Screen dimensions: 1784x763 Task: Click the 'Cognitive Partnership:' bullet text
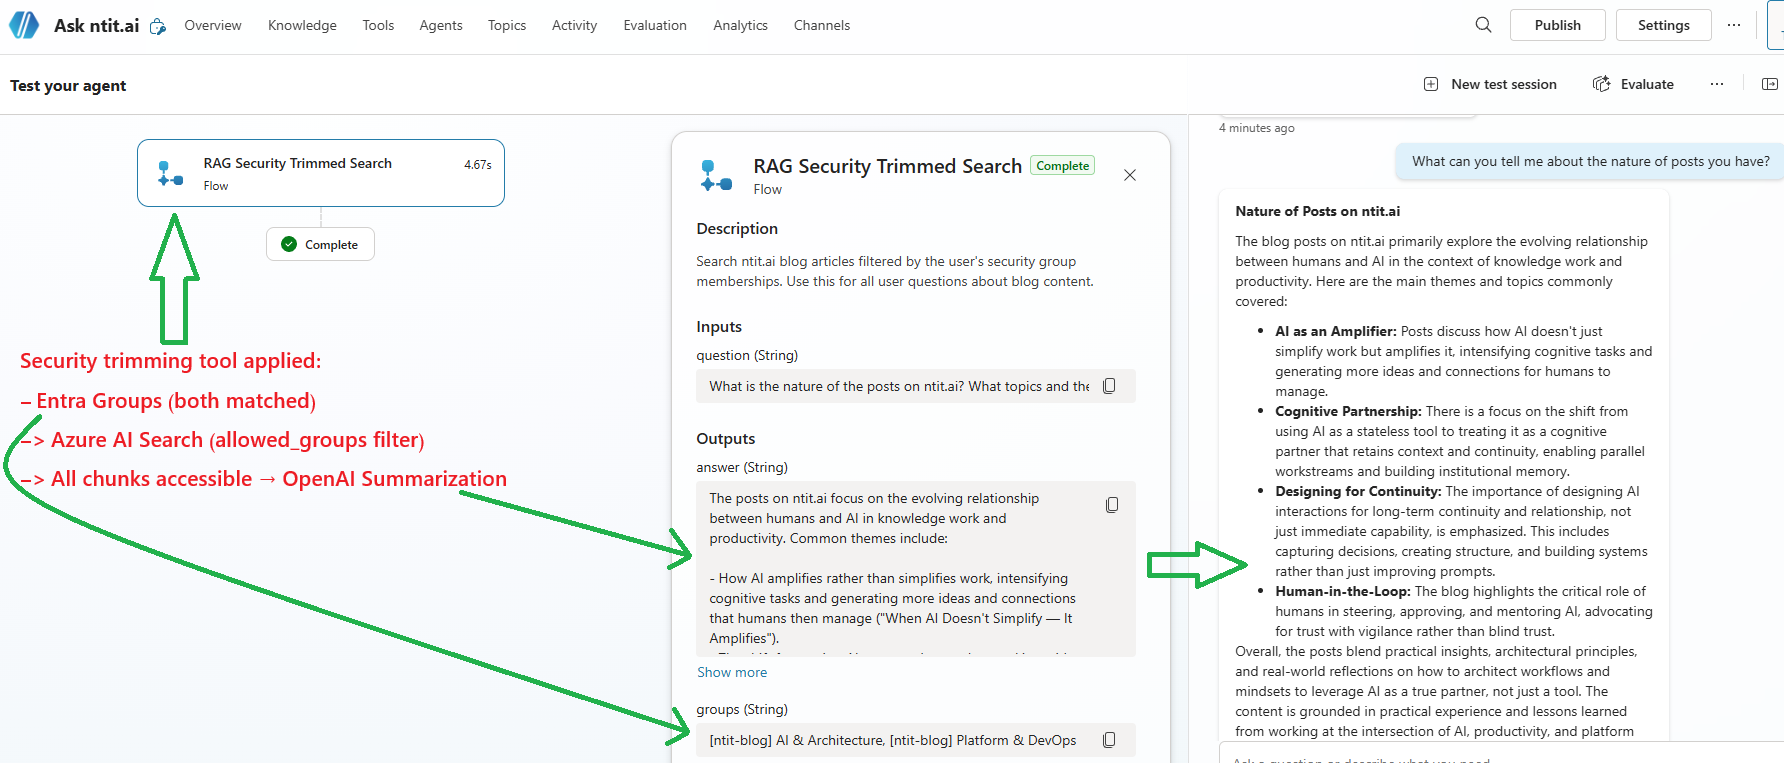(x=1348, y=411)
